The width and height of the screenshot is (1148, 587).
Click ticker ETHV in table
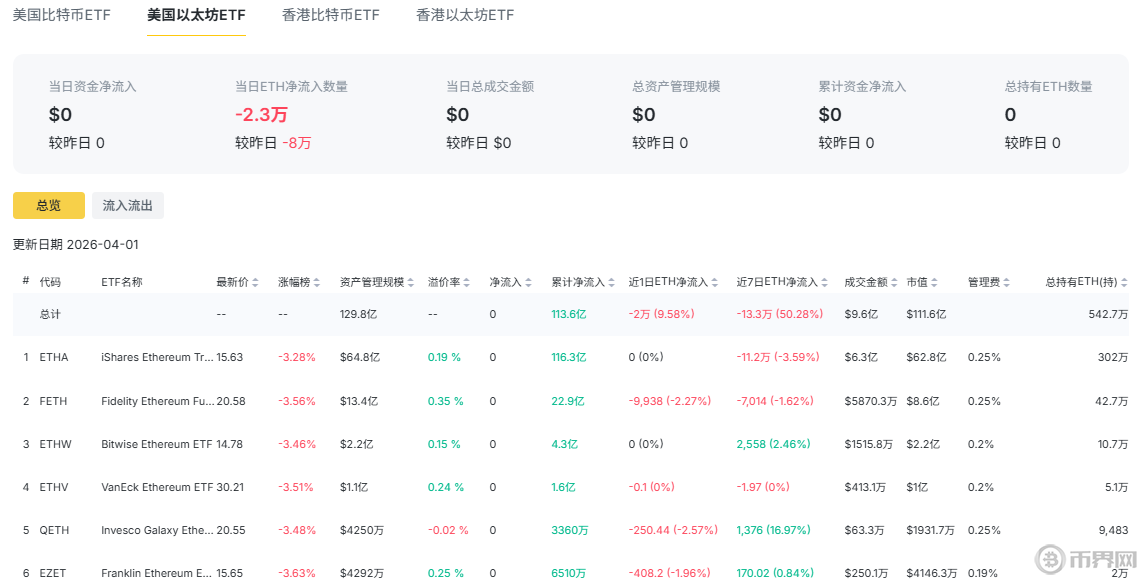pyautogui.click(x=53, y=487)
